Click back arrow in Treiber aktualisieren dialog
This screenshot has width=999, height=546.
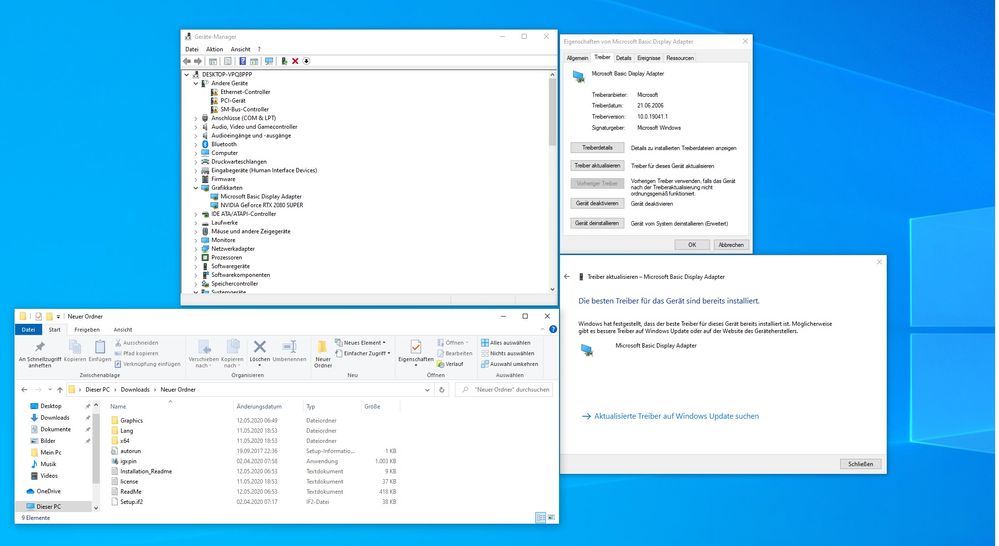point(567,277)
